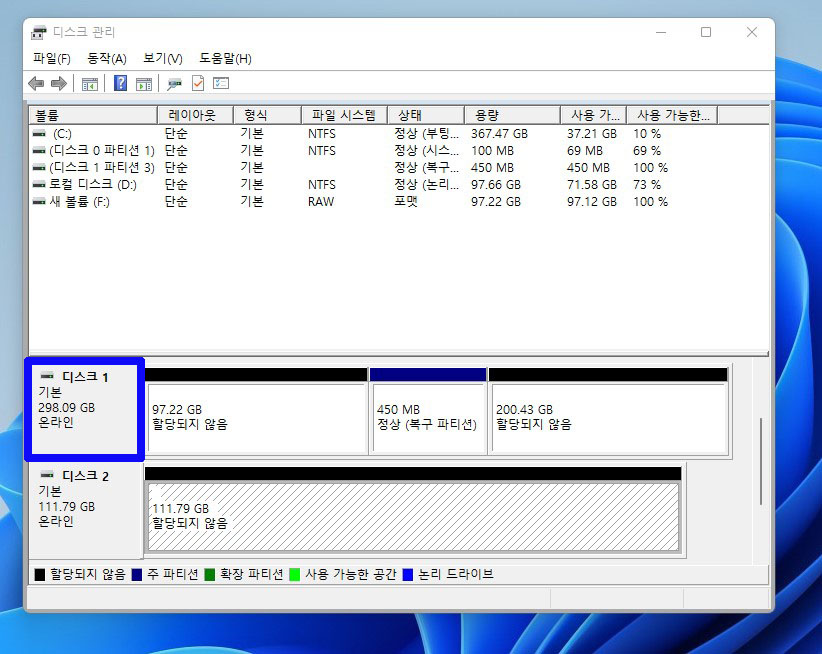822x654 pixels.
Task: Select the 111.79 GB unallocated space on Disk 2
Action: 413,520
